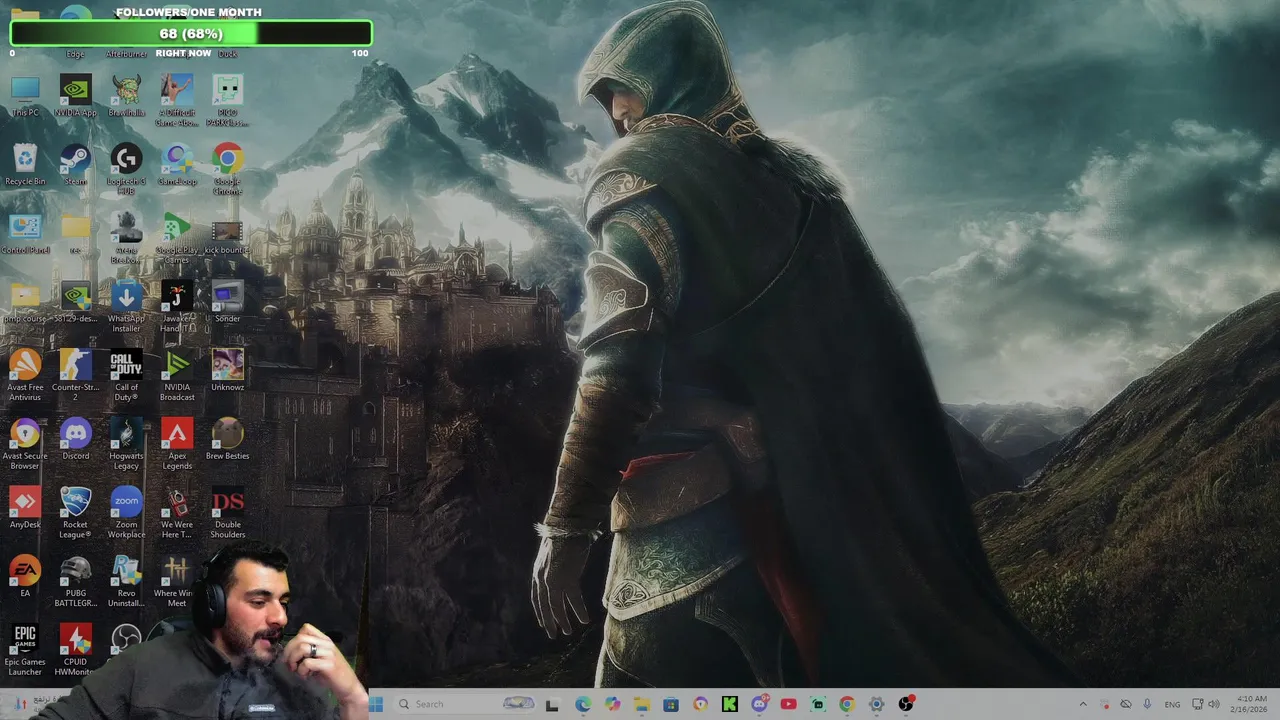Launch the EA app shortcut

click(25, 577)
